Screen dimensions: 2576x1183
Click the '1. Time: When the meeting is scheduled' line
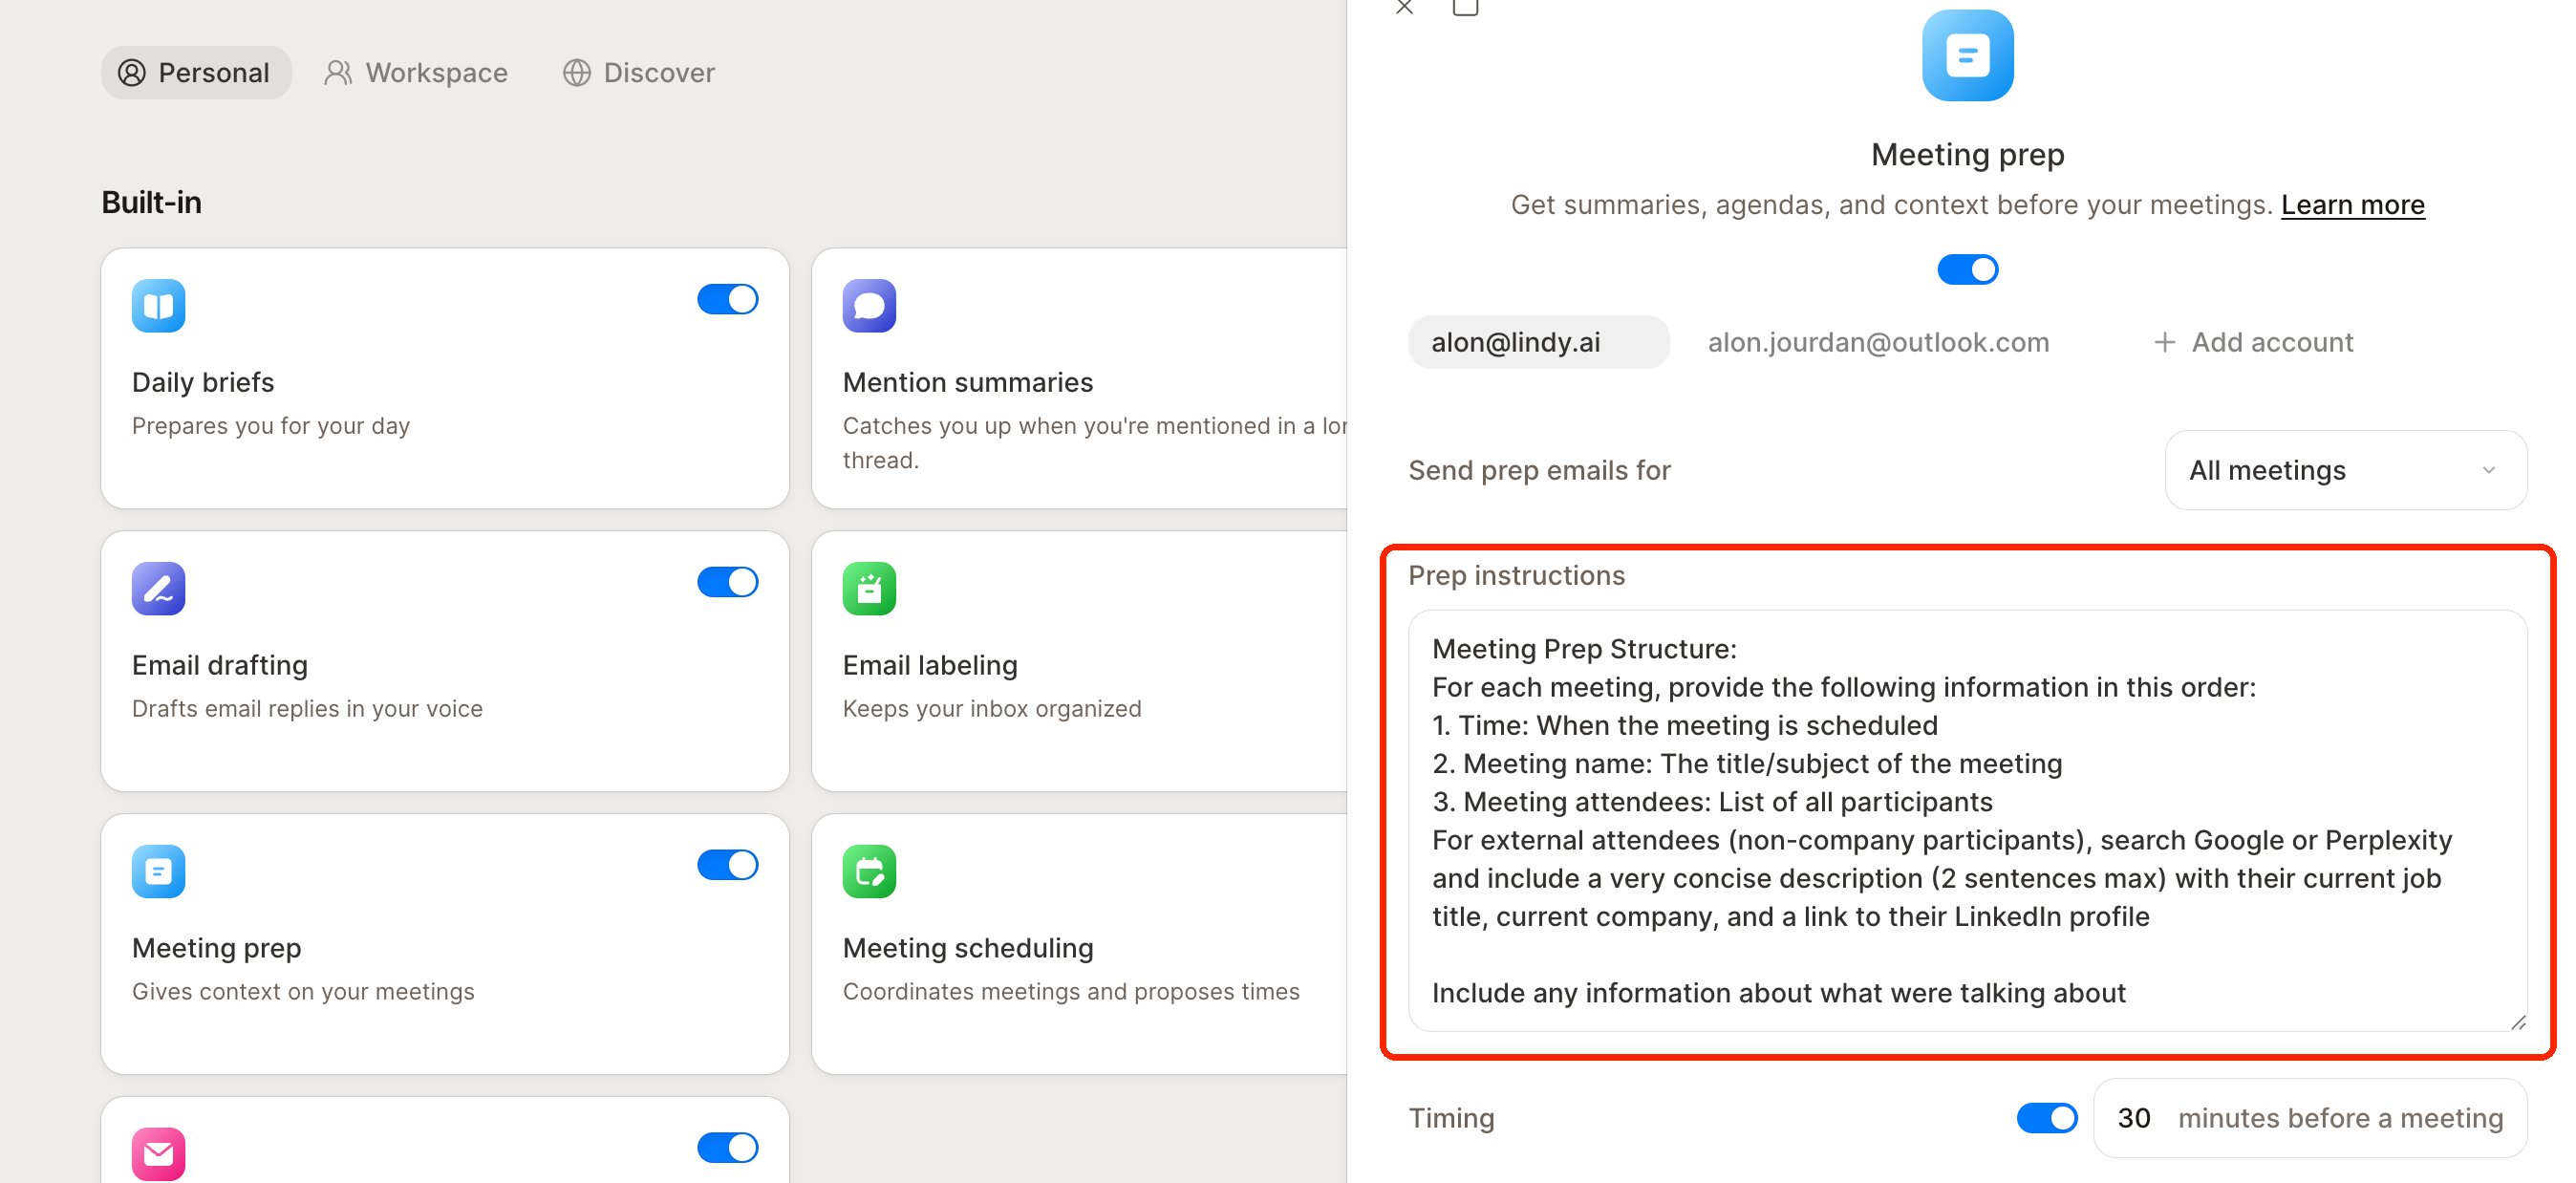[1684, 725]
